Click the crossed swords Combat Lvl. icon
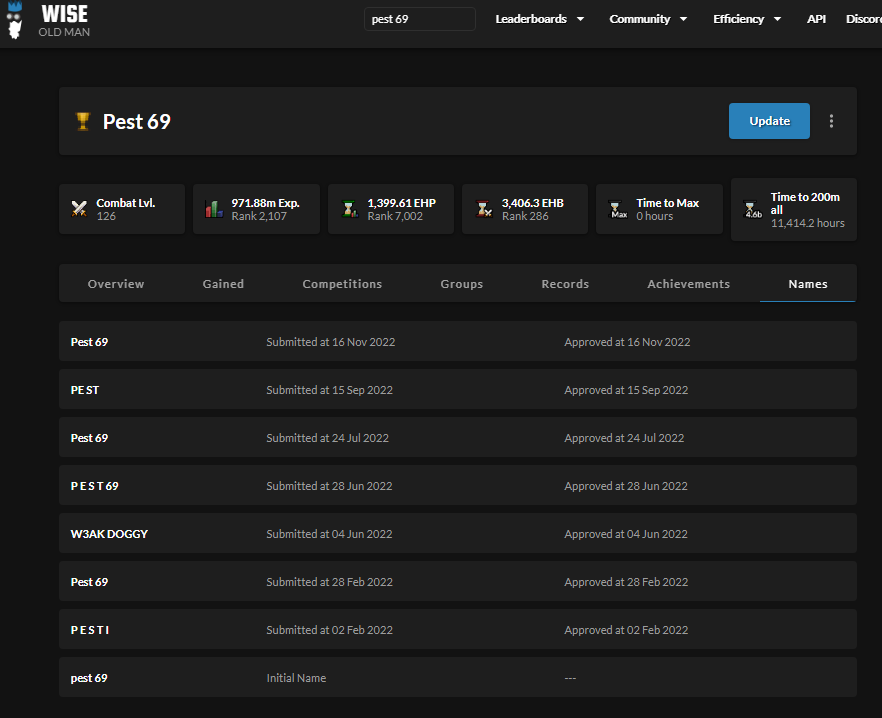Image resolution: width=882 pixels, height=718 pixels. 79,209
